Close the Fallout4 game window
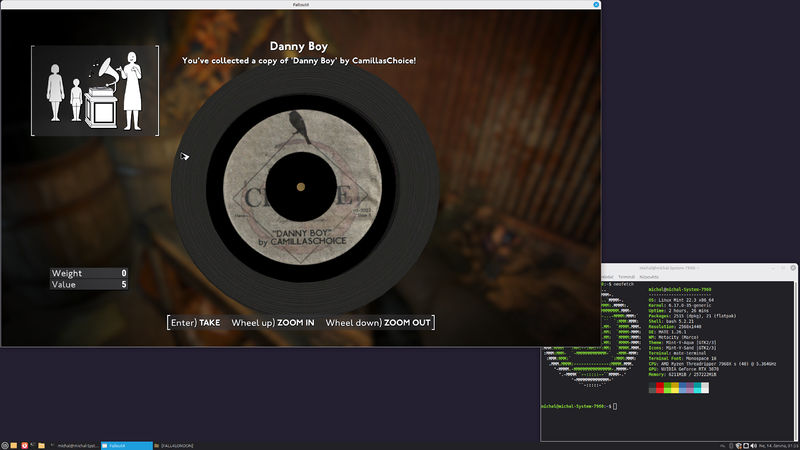Image resolution: width=800 pixels, height=450 pixels. [596, 4]
